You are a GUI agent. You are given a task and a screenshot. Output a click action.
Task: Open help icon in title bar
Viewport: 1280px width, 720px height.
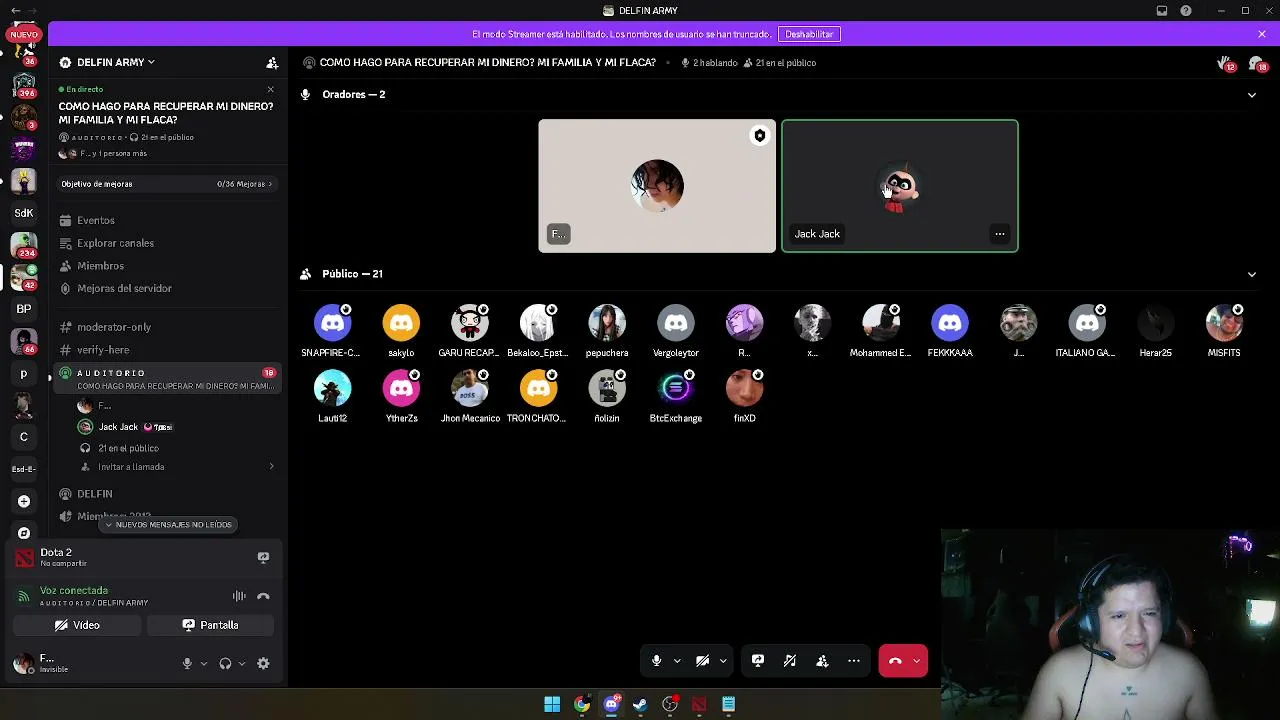pyautogui.click(x=1186, y=11)
